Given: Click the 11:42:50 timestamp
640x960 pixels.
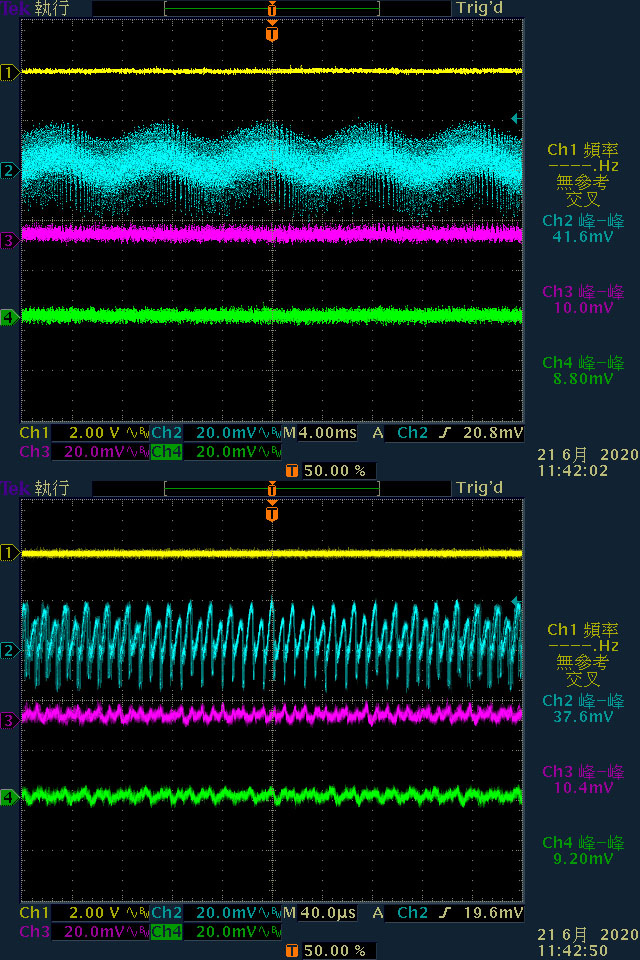Looking at the screenshot, I should [573, 951].
